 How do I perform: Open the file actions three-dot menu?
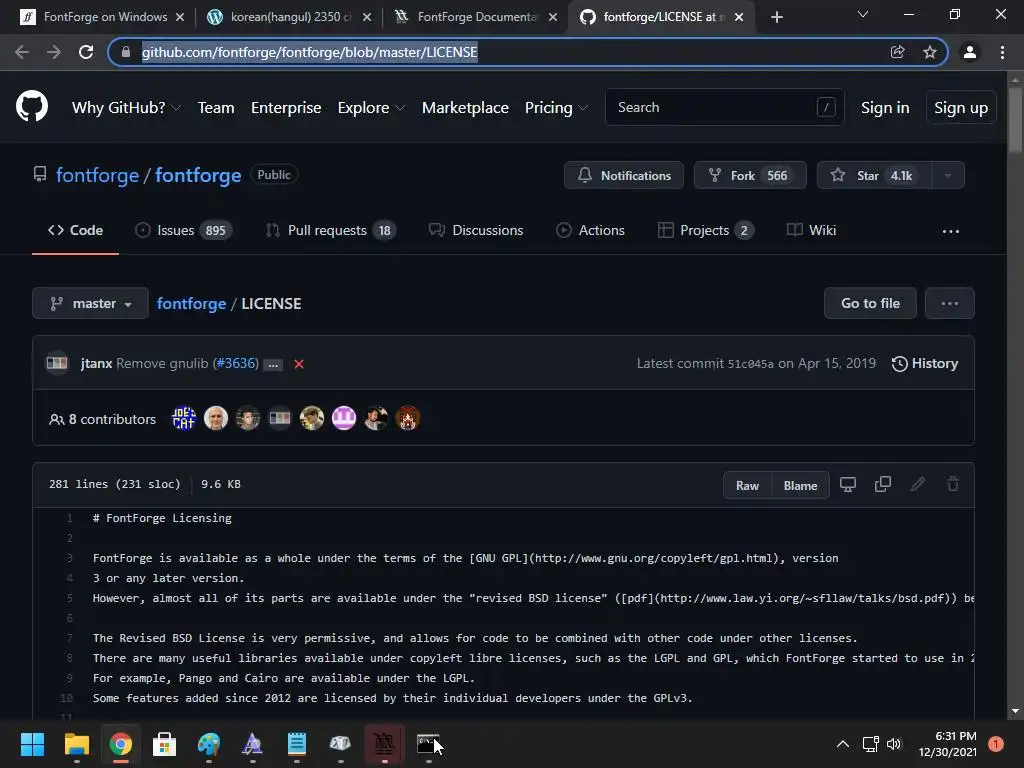click(x=950, y=303)
